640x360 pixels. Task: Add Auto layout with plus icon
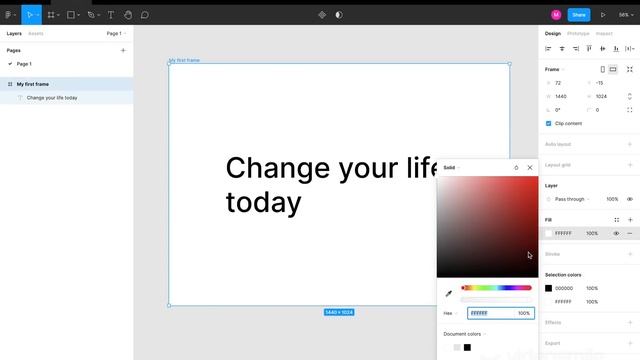(630, 144)
